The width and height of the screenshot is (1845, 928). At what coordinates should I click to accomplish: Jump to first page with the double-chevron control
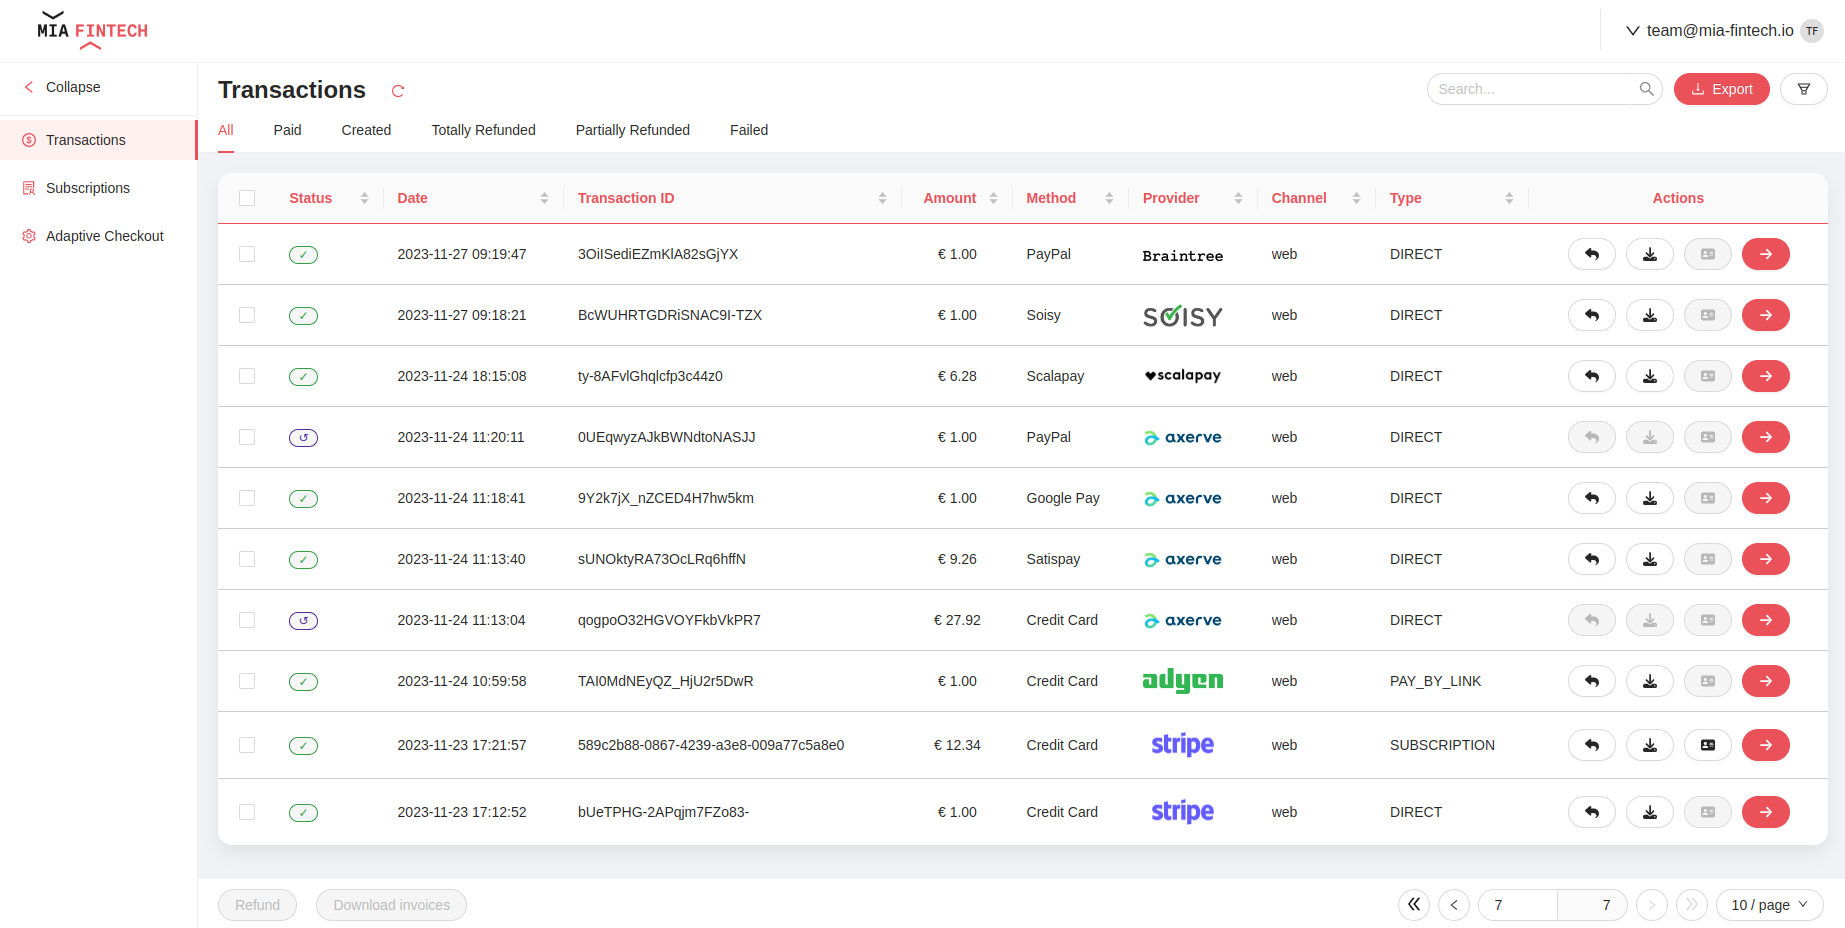(1413, 905)
